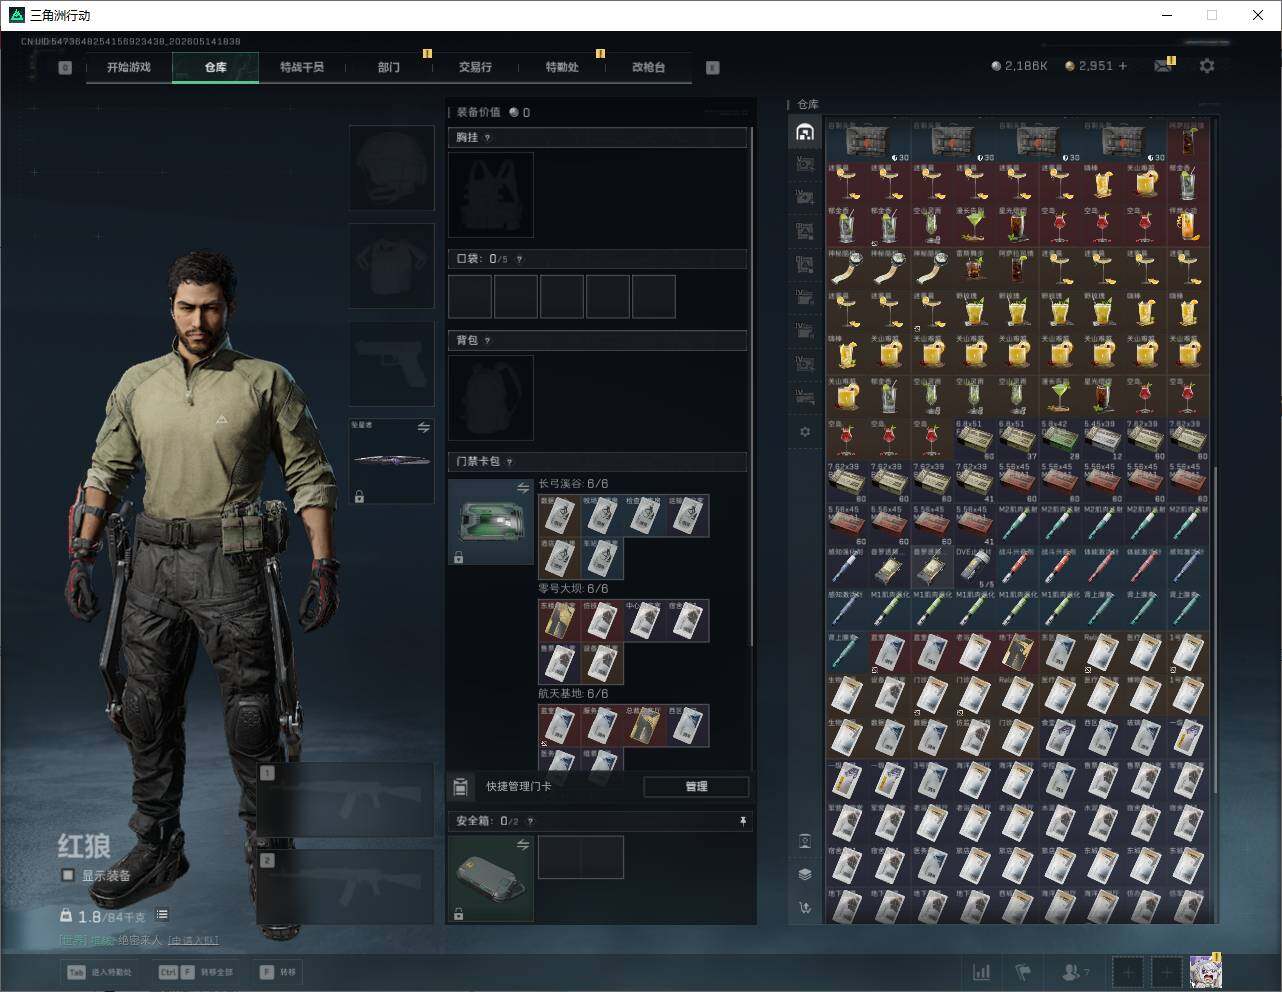Open the 部门 tab

[x=389, y=67]
